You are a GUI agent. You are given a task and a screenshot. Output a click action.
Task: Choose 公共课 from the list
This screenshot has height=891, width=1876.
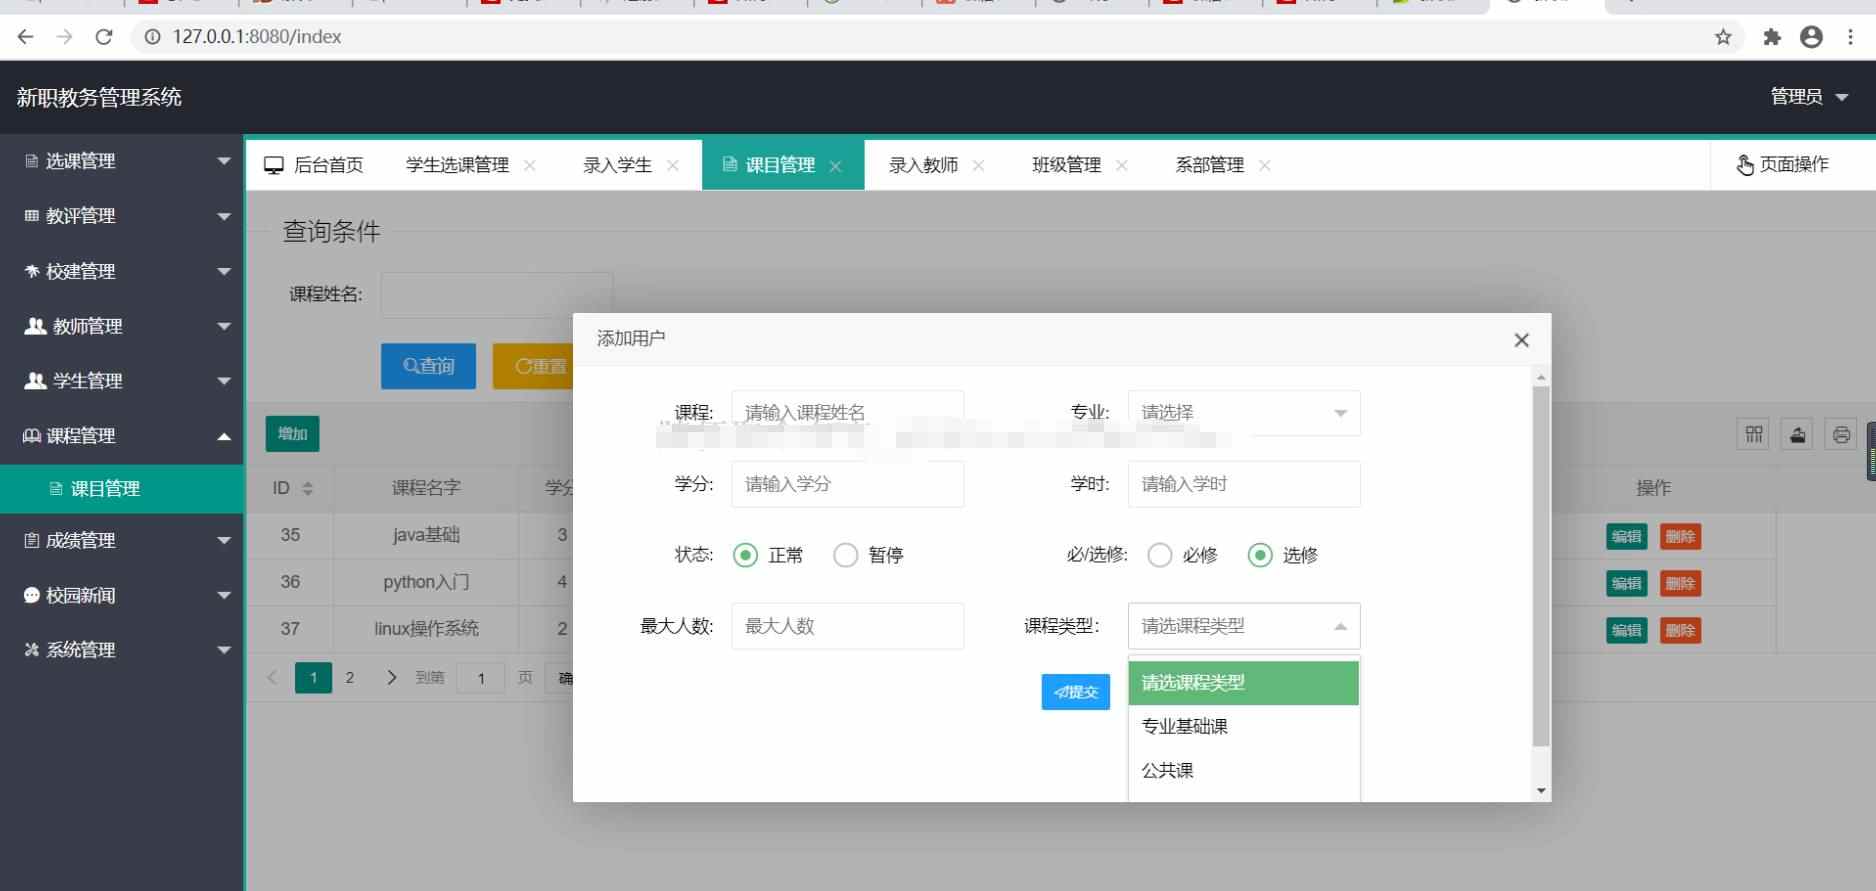[x=1244, y=770]
